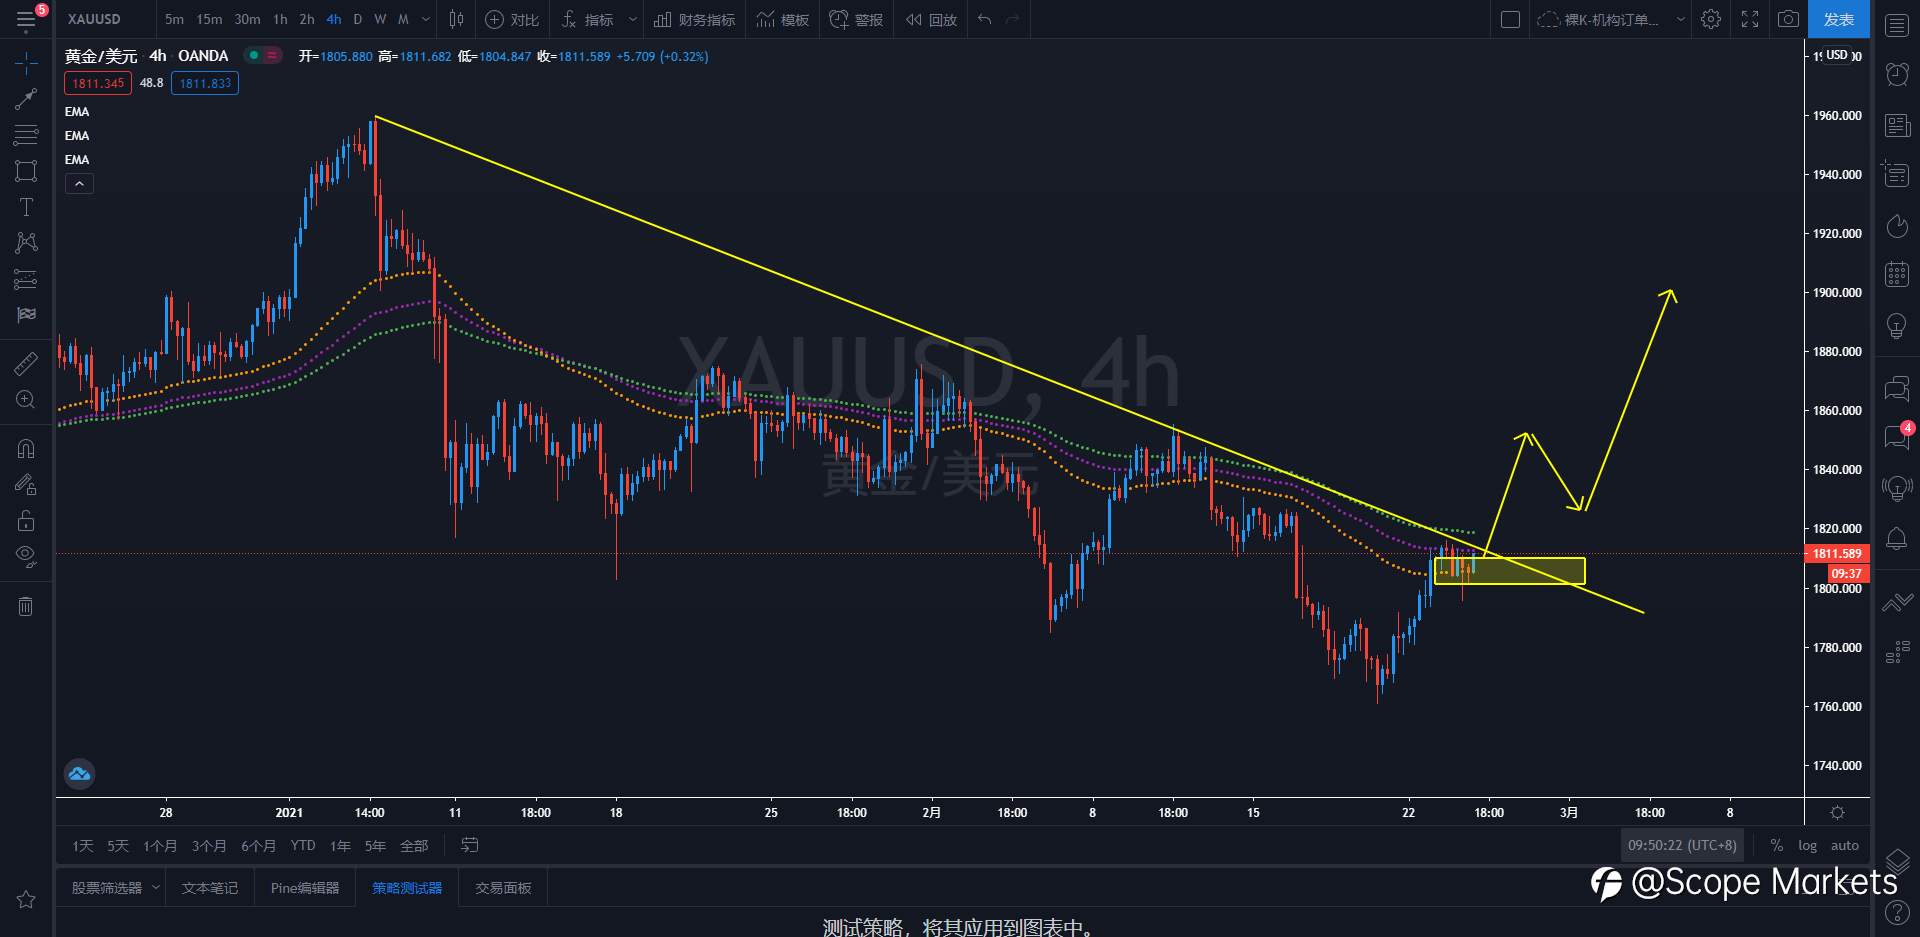Open the Indicators (指标) dialog
This screenshot has height=937, width=1920.
pyautogui.click(x=588, y=19)
